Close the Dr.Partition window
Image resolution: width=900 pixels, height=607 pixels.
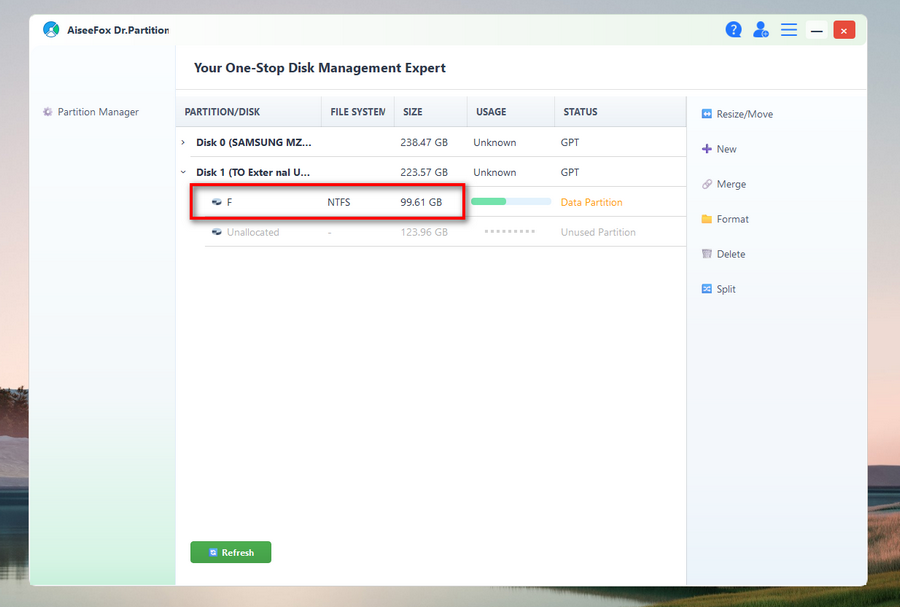844,30
